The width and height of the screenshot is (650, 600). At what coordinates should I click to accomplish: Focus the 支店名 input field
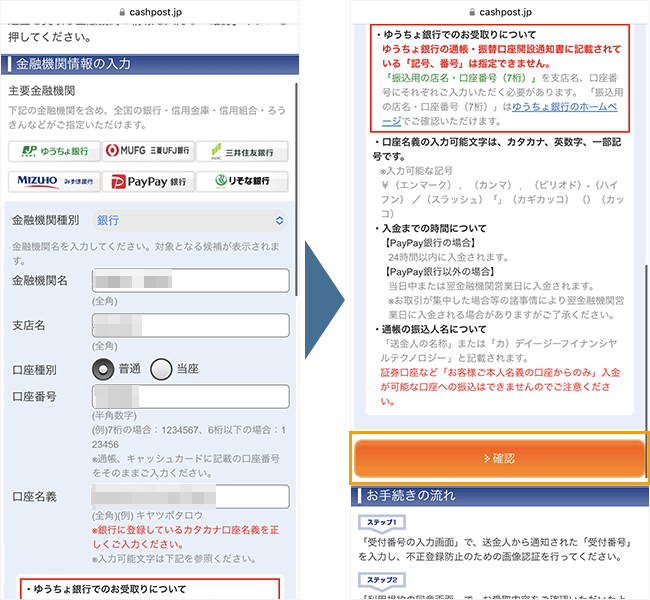coord(190,325)
